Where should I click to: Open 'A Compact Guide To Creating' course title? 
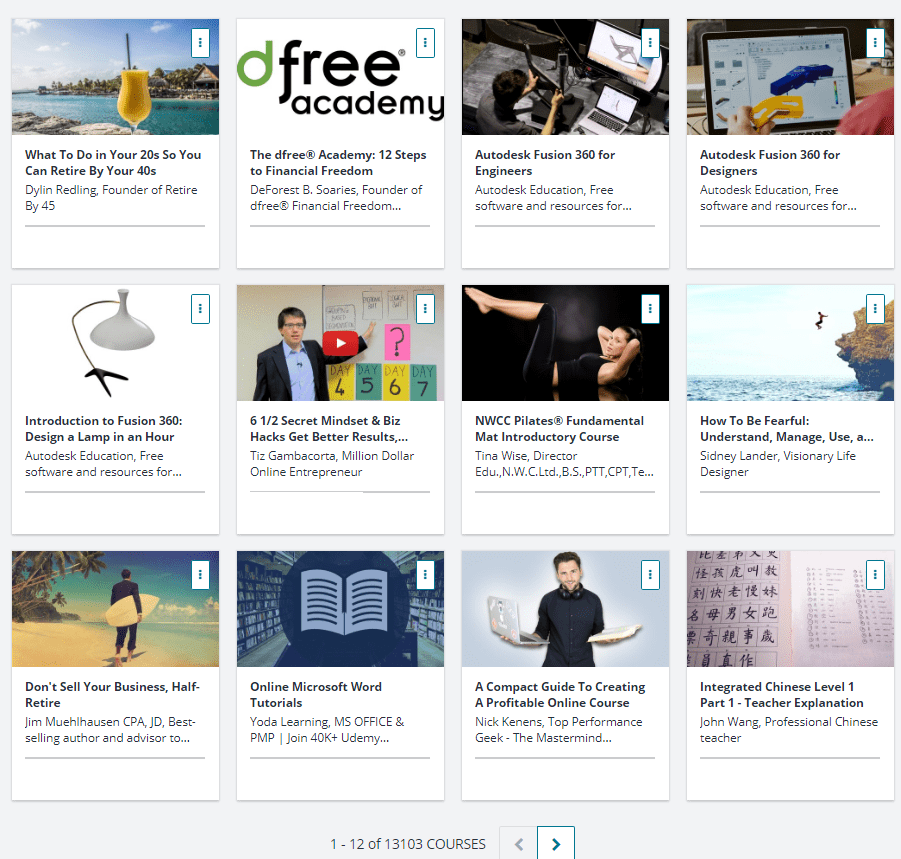coord(560,695)
